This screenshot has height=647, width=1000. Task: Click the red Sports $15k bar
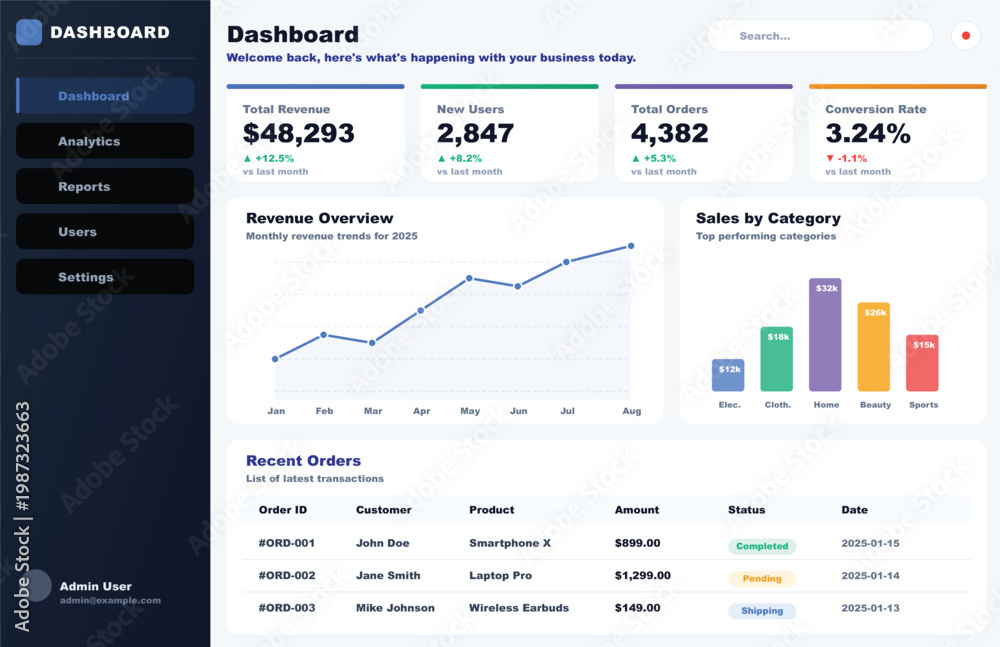pos(922,363)
